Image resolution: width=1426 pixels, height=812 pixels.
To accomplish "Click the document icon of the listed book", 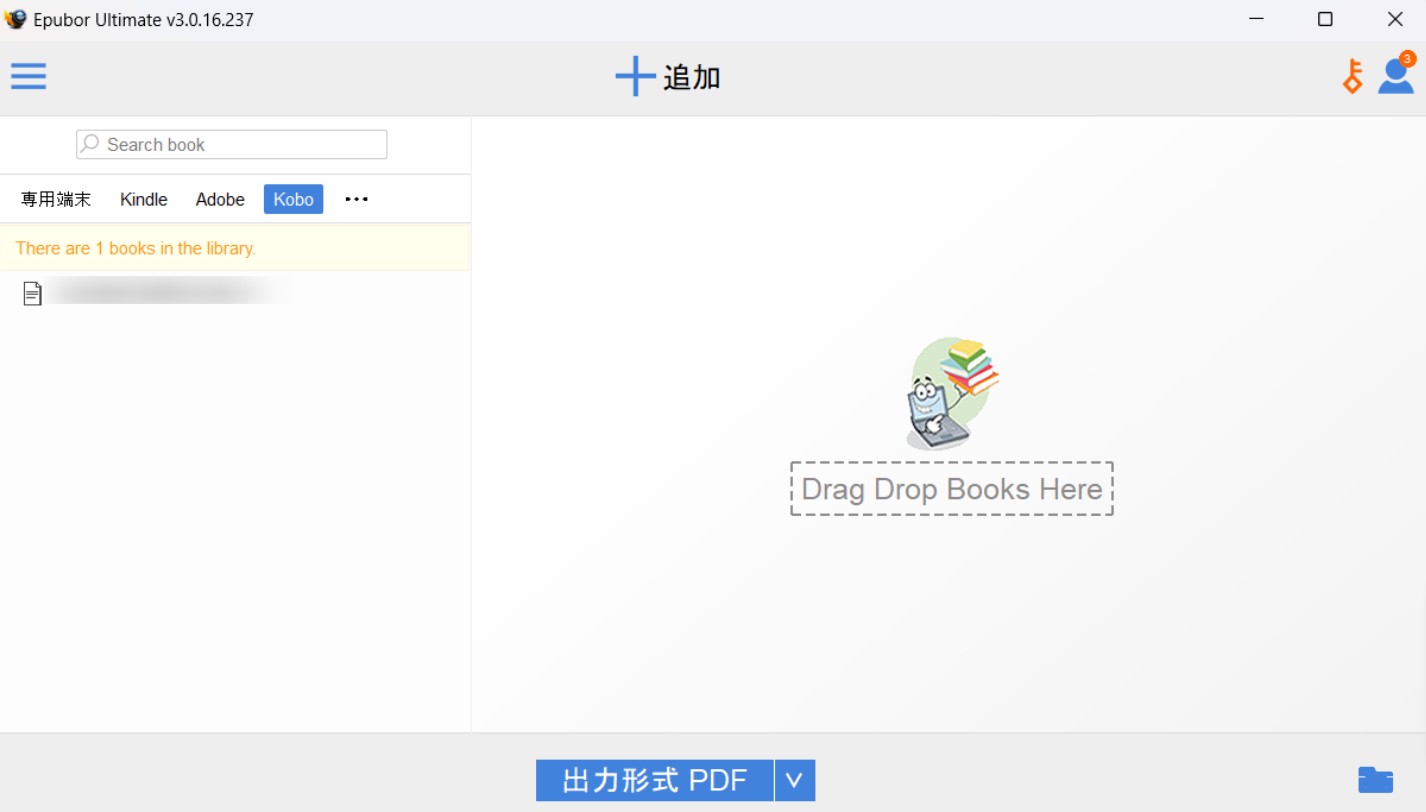I will point(33,293).
